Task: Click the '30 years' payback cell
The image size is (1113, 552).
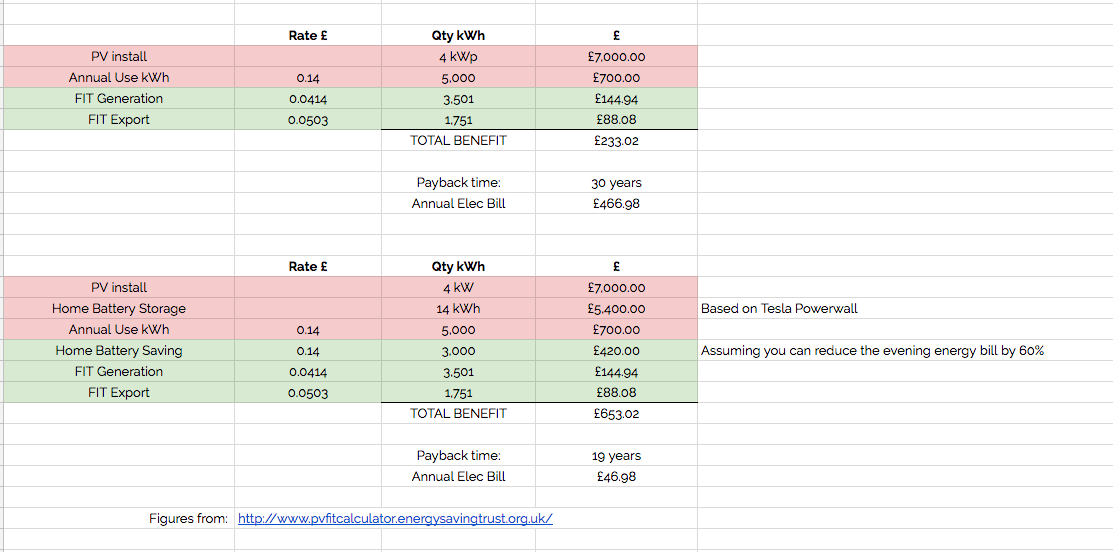Action: pyautogui.click(x=616, y=183)
